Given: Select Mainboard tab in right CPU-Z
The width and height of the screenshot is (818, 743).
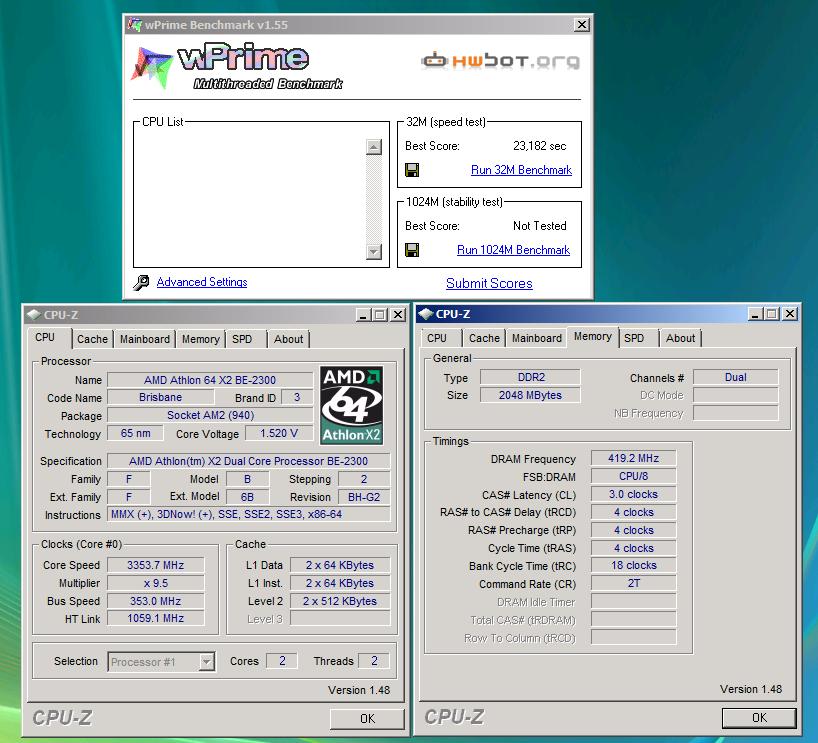Looking at the screenshot, I should click(537, 338).
